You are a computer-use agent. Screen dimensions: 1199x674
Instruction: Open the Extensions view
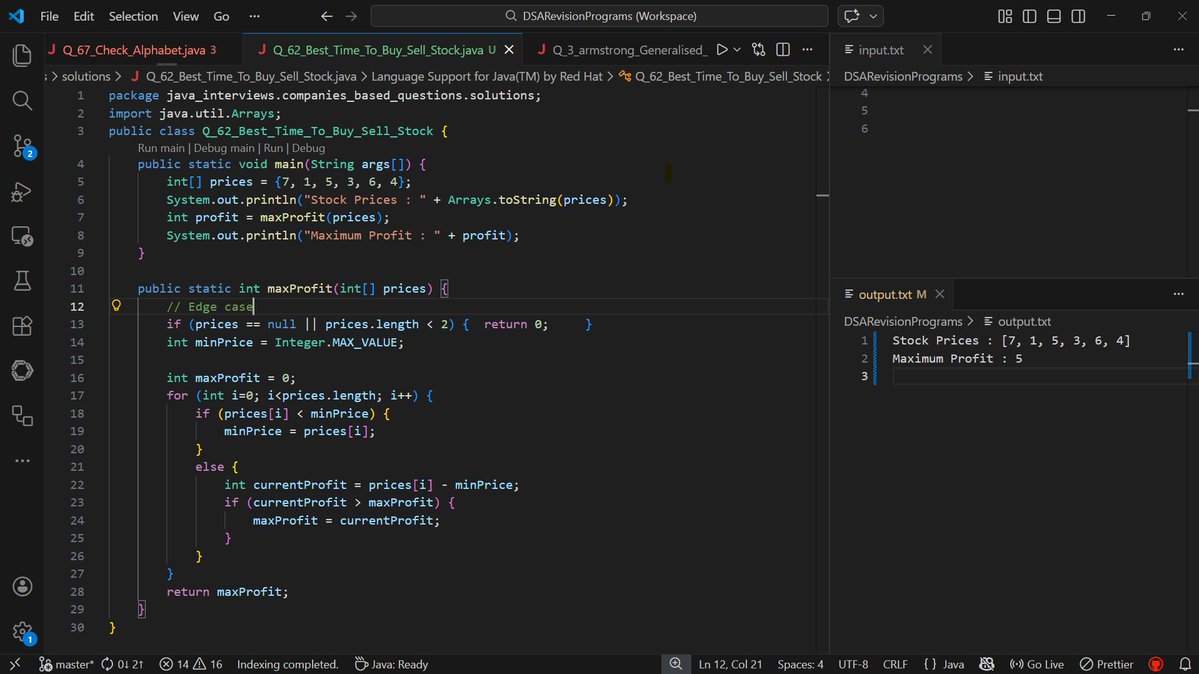[22, 326]
